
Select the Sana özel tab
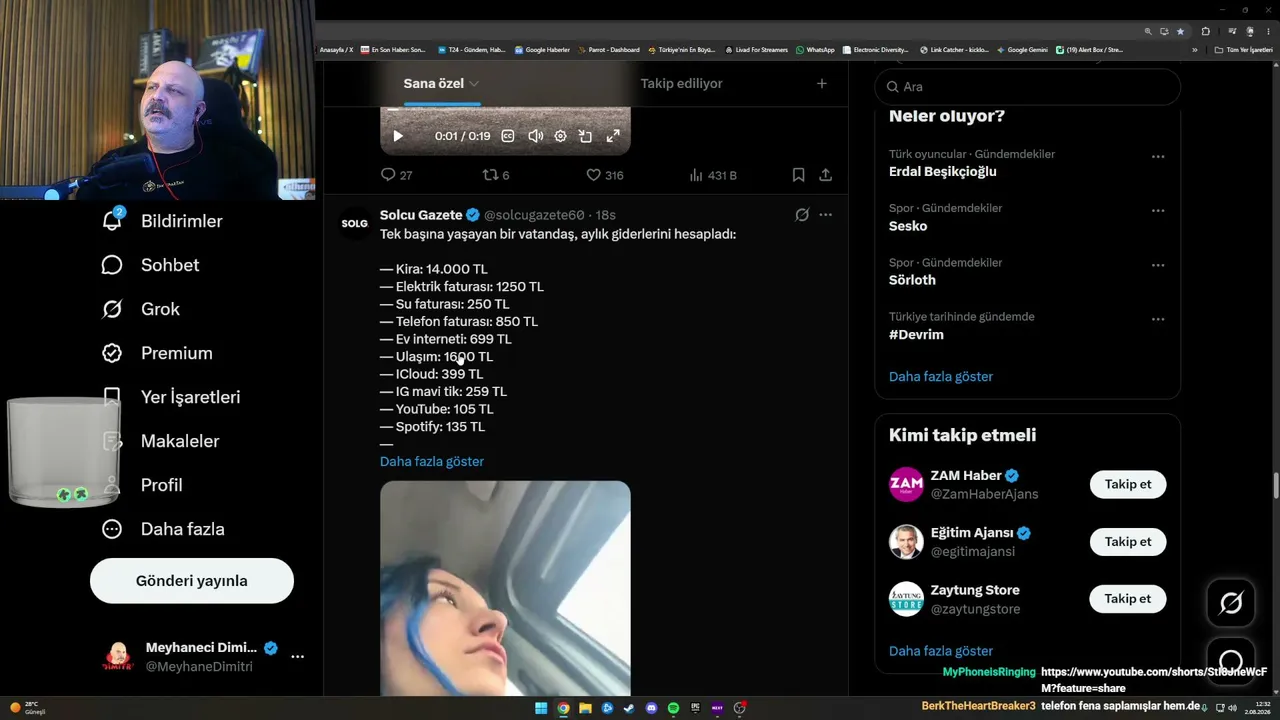[x=433, y=84]
